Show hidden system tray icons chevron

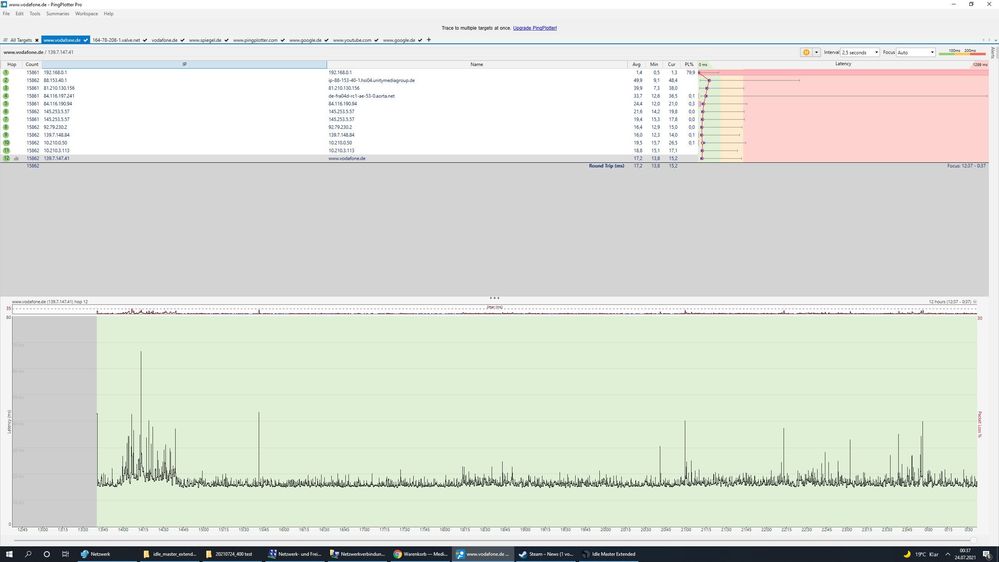tap(947, 554)
